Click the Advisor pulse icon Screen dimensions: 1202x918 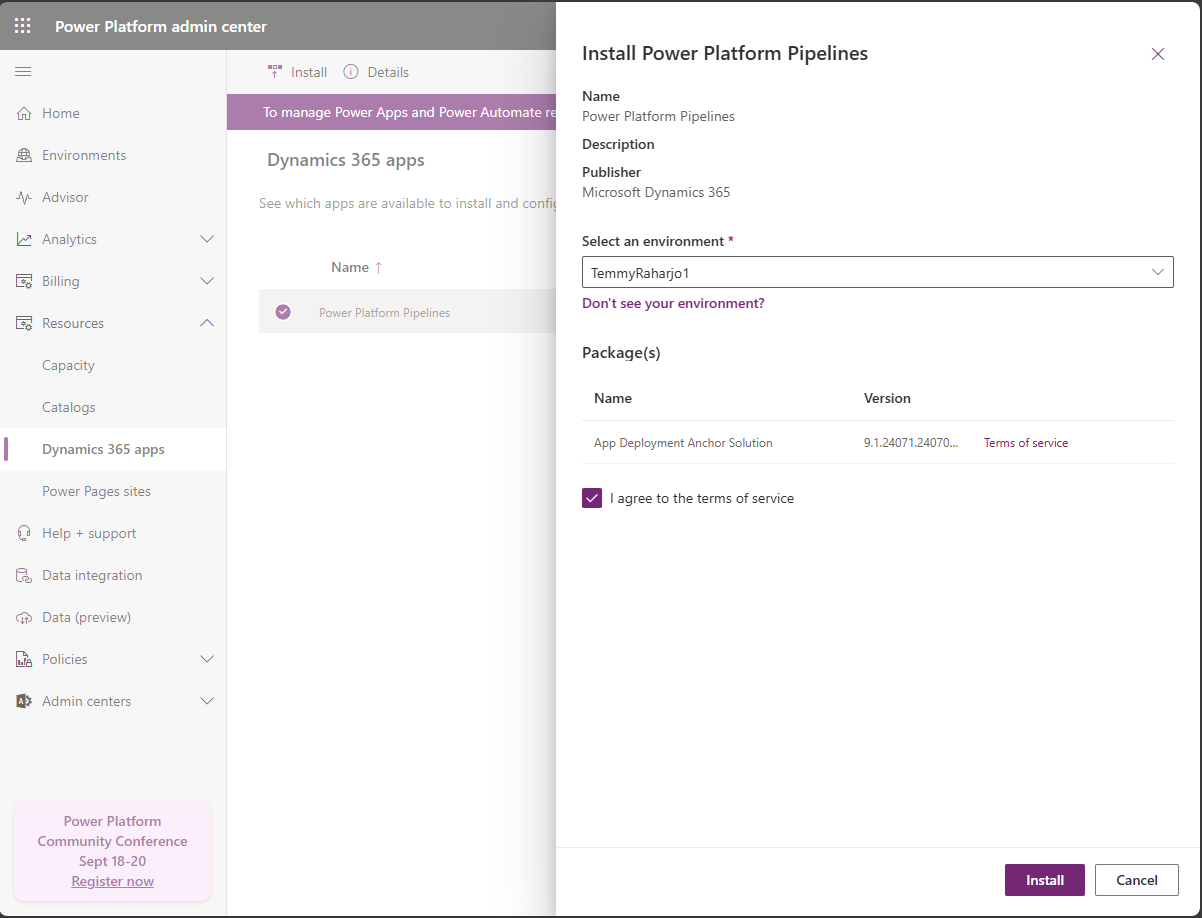click(24, 197)
